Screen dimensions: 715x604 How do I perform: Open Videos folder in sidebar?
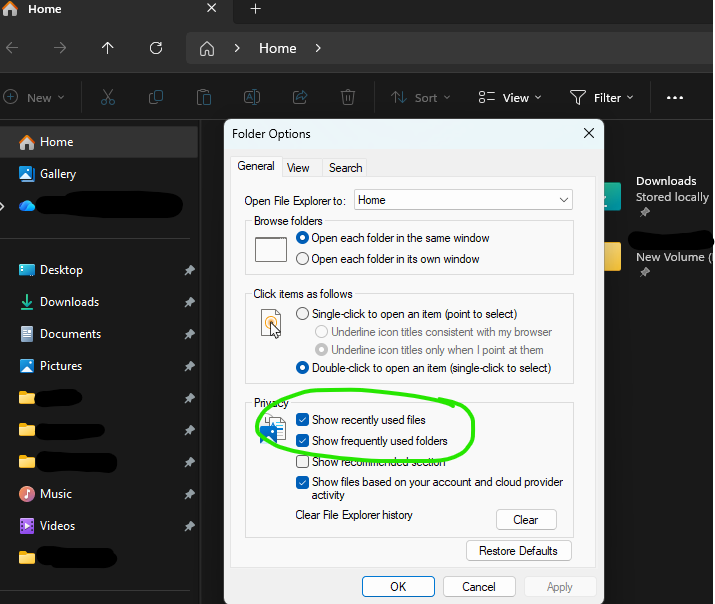click(47, 526)
